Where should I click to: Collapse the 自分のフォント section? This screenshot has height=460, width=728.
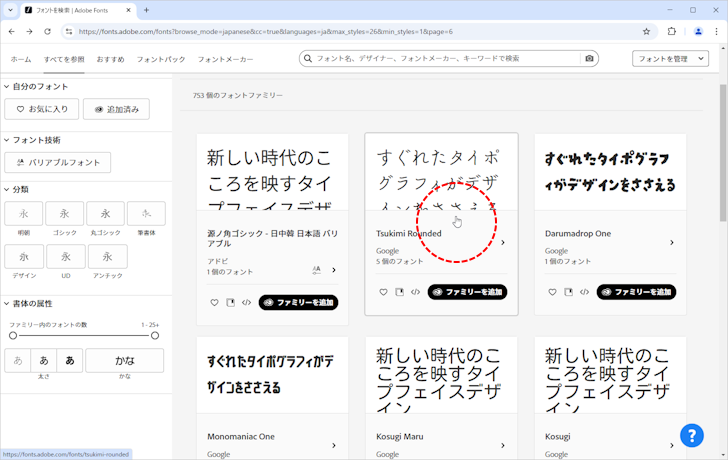tap(7, 86)
